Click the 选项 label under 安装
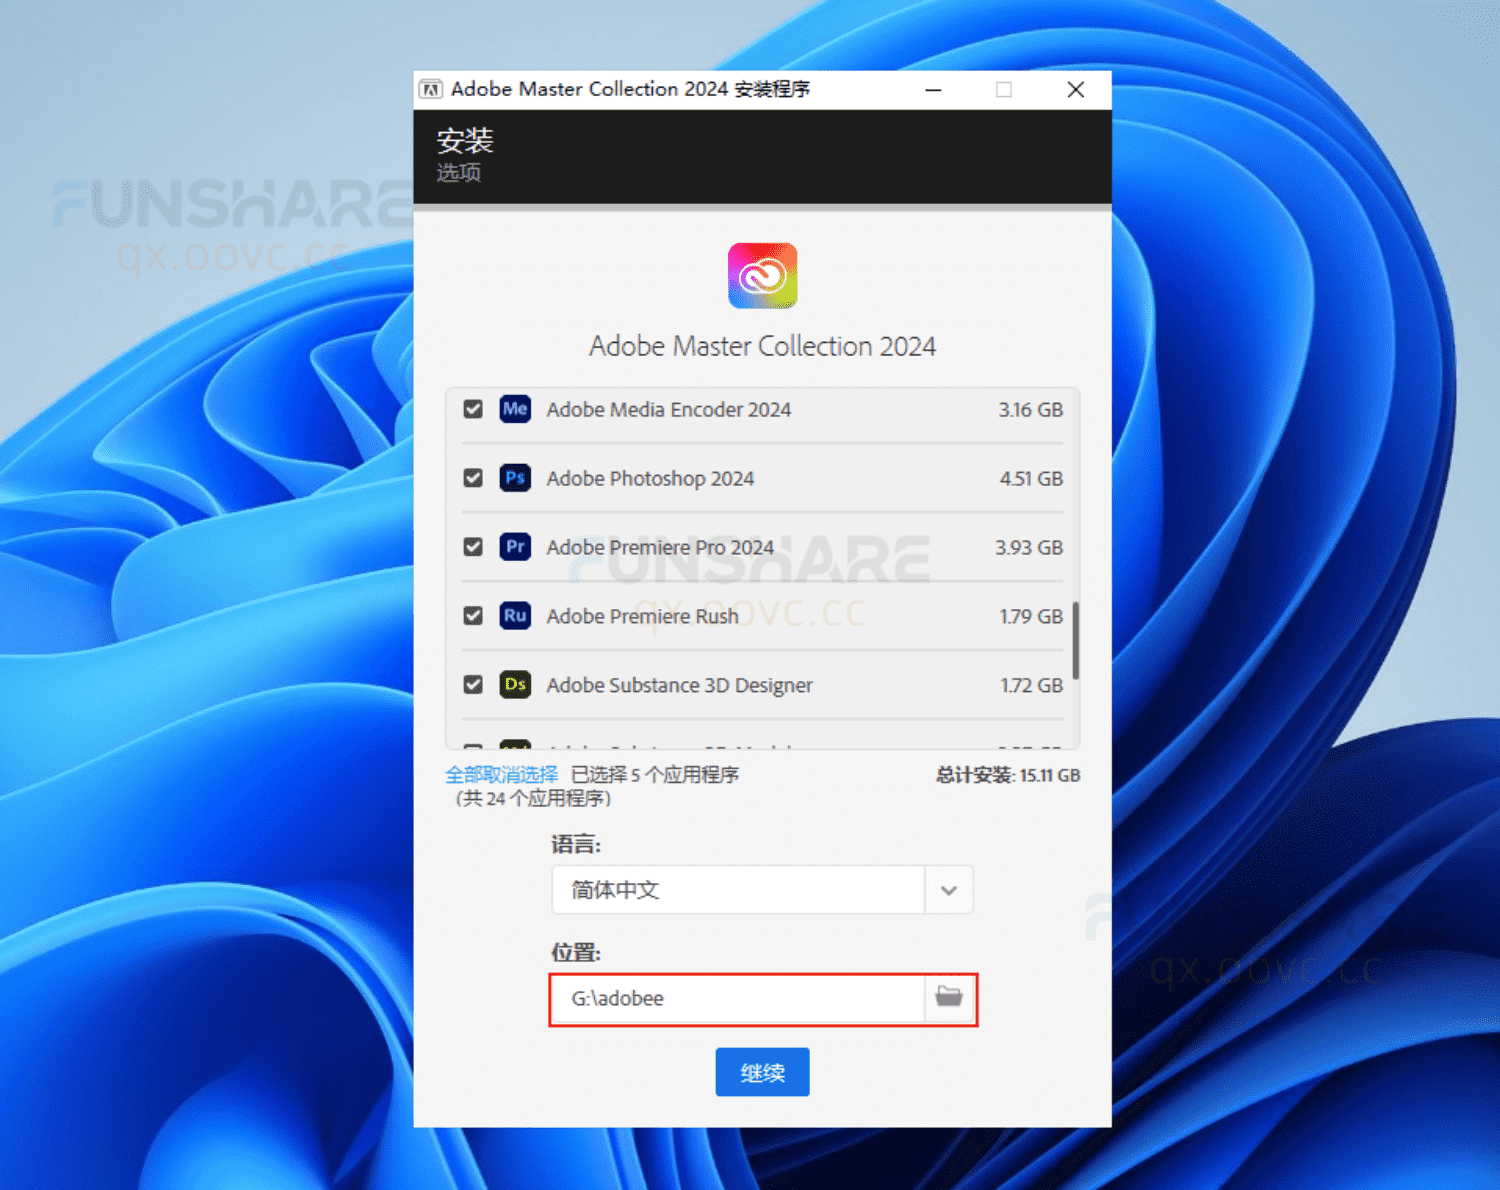This screenshot has width=1500, height=1190. coord(458,172)
